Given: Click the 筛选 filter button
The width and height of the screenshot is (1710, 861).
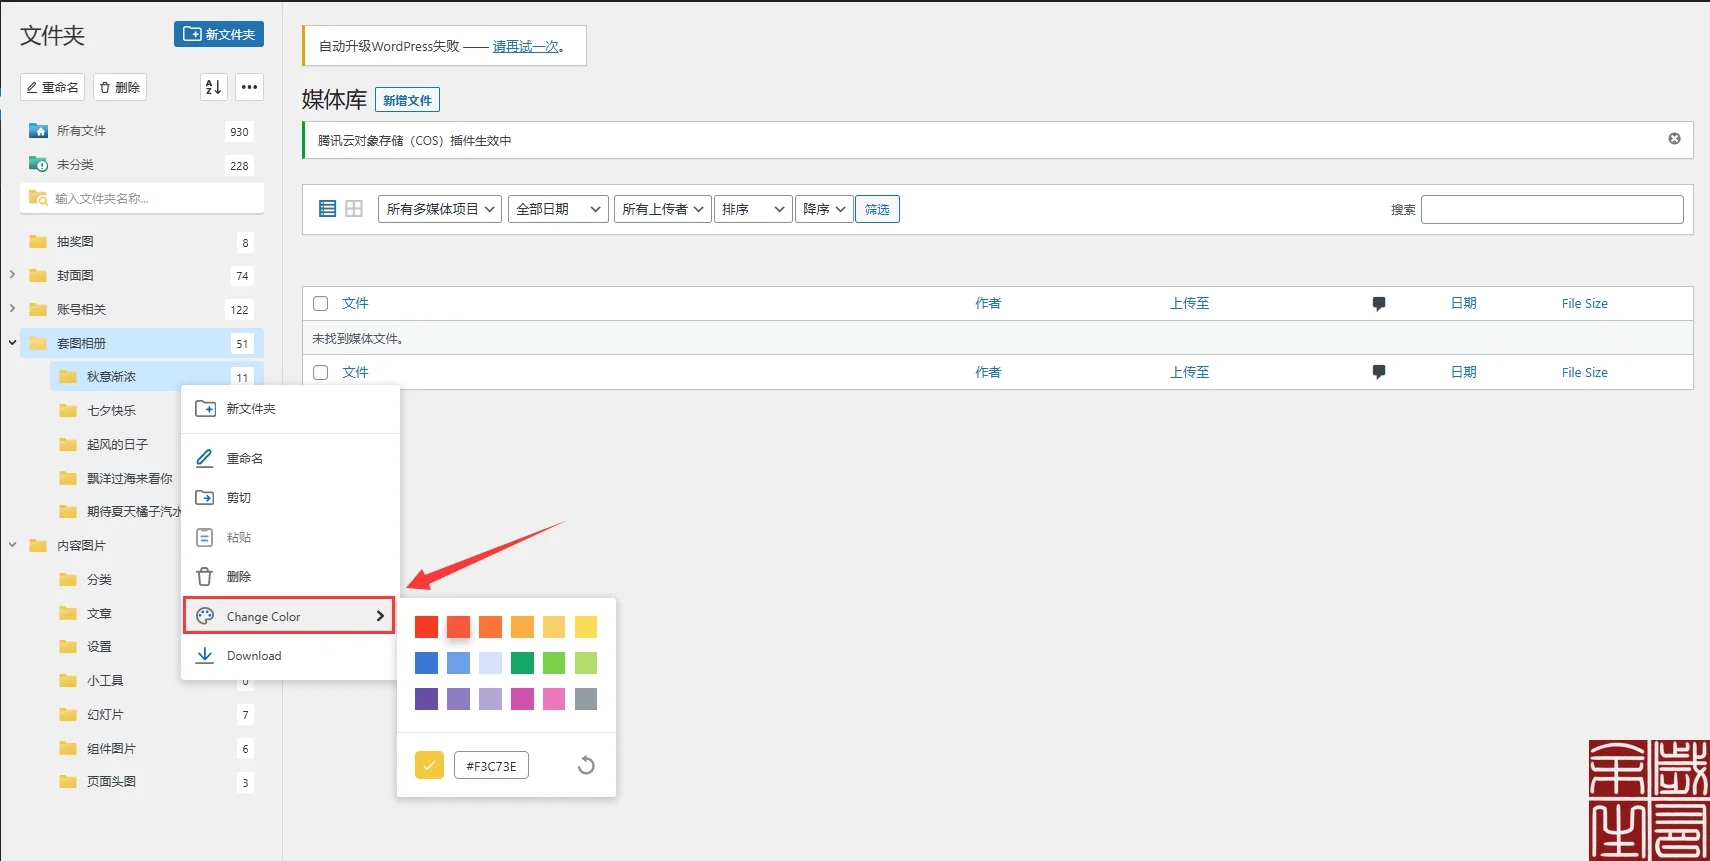Looking at the screenshot, I should 877,209.
